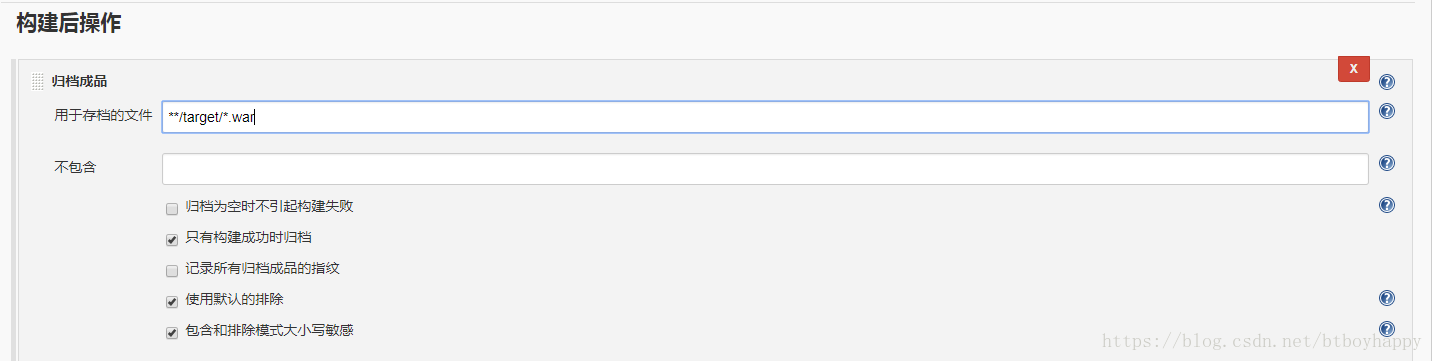Click the 不包含 field label
The height and width of the screenshot is (361, 1433).
click(75, 167)
